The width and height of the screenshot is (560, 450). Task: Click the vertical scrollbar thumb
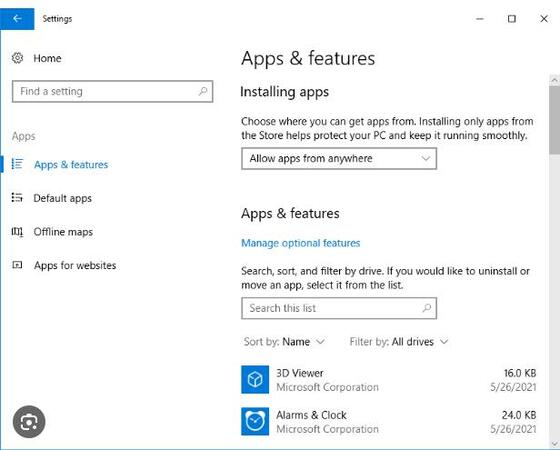click(x=554, y=120)
